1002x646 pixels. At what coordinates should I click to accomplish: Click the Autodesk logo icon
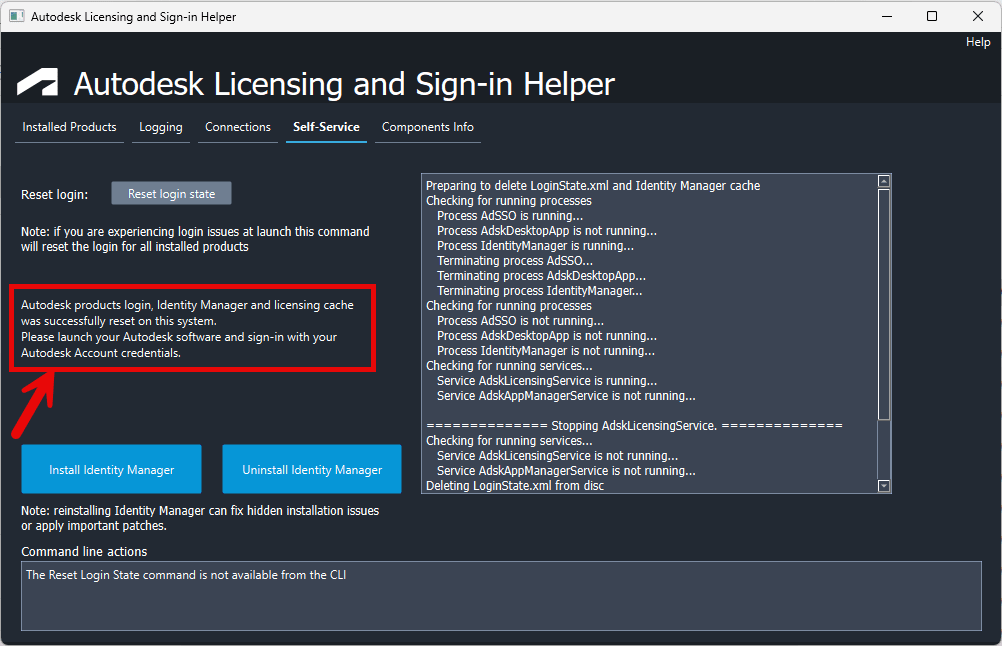[38, 82]
